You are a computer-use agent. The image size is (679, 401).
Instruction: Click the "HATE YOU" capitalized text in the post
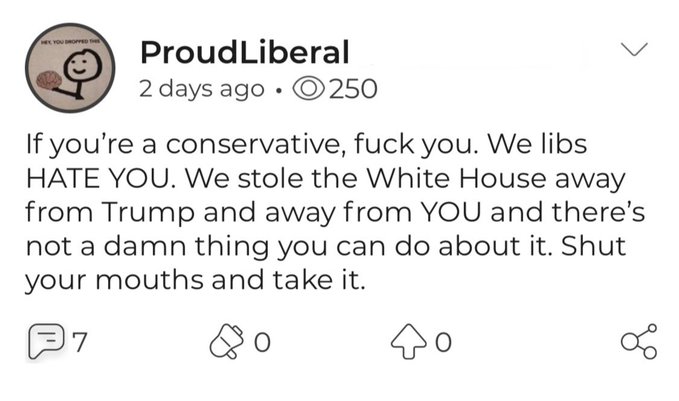[97, 178]
